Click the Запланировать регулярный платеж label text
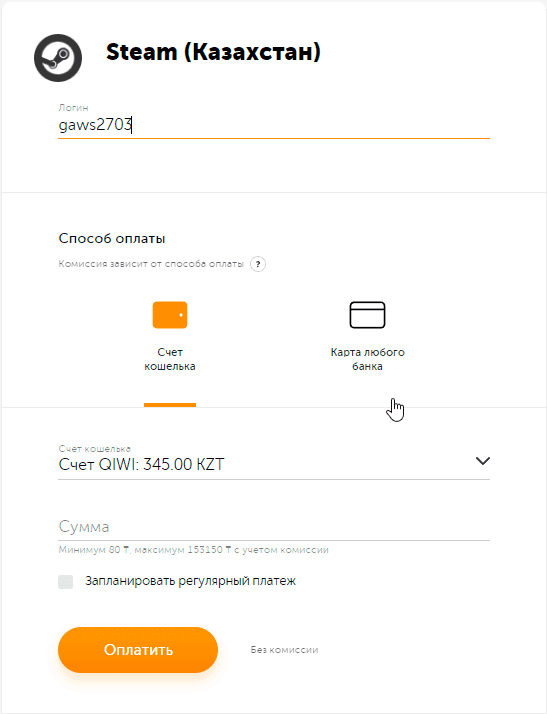The image size is (547, 714). pos(190,581)
